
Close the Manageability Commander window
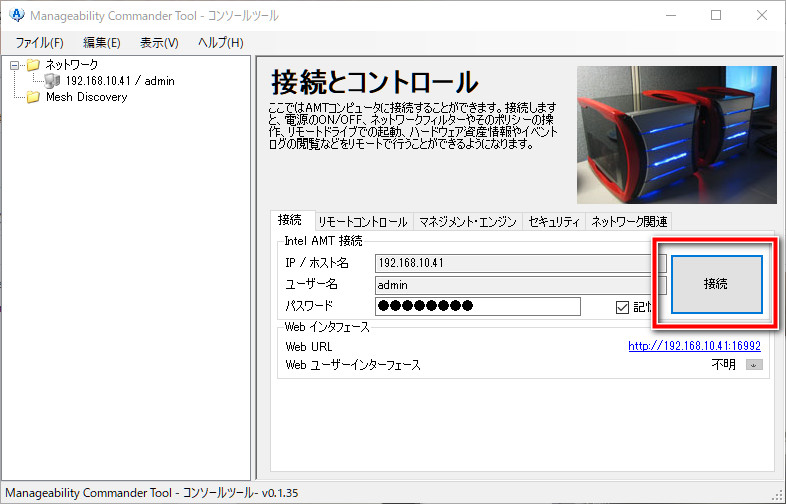[761, 16]
